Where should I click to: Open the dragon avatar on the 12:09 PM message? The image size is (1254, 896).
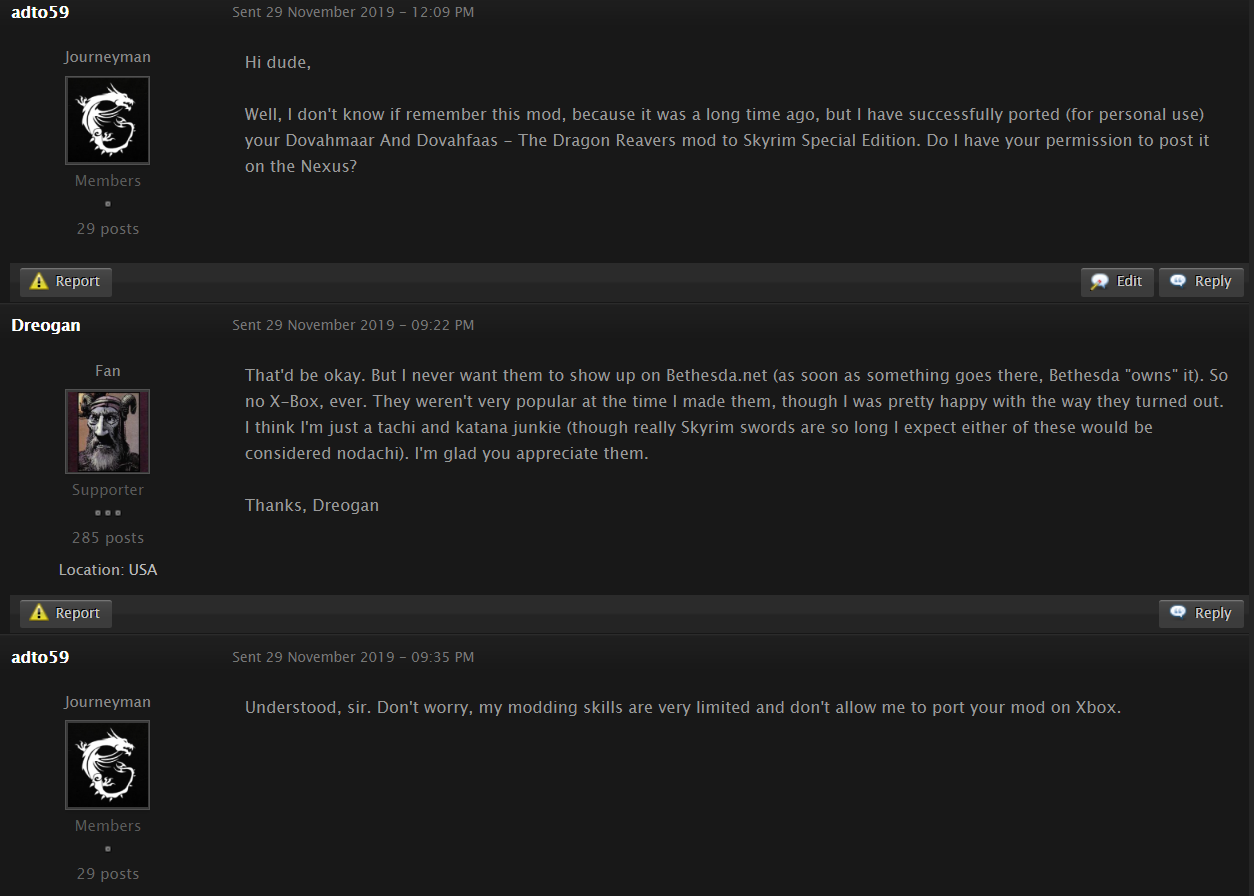107,120
